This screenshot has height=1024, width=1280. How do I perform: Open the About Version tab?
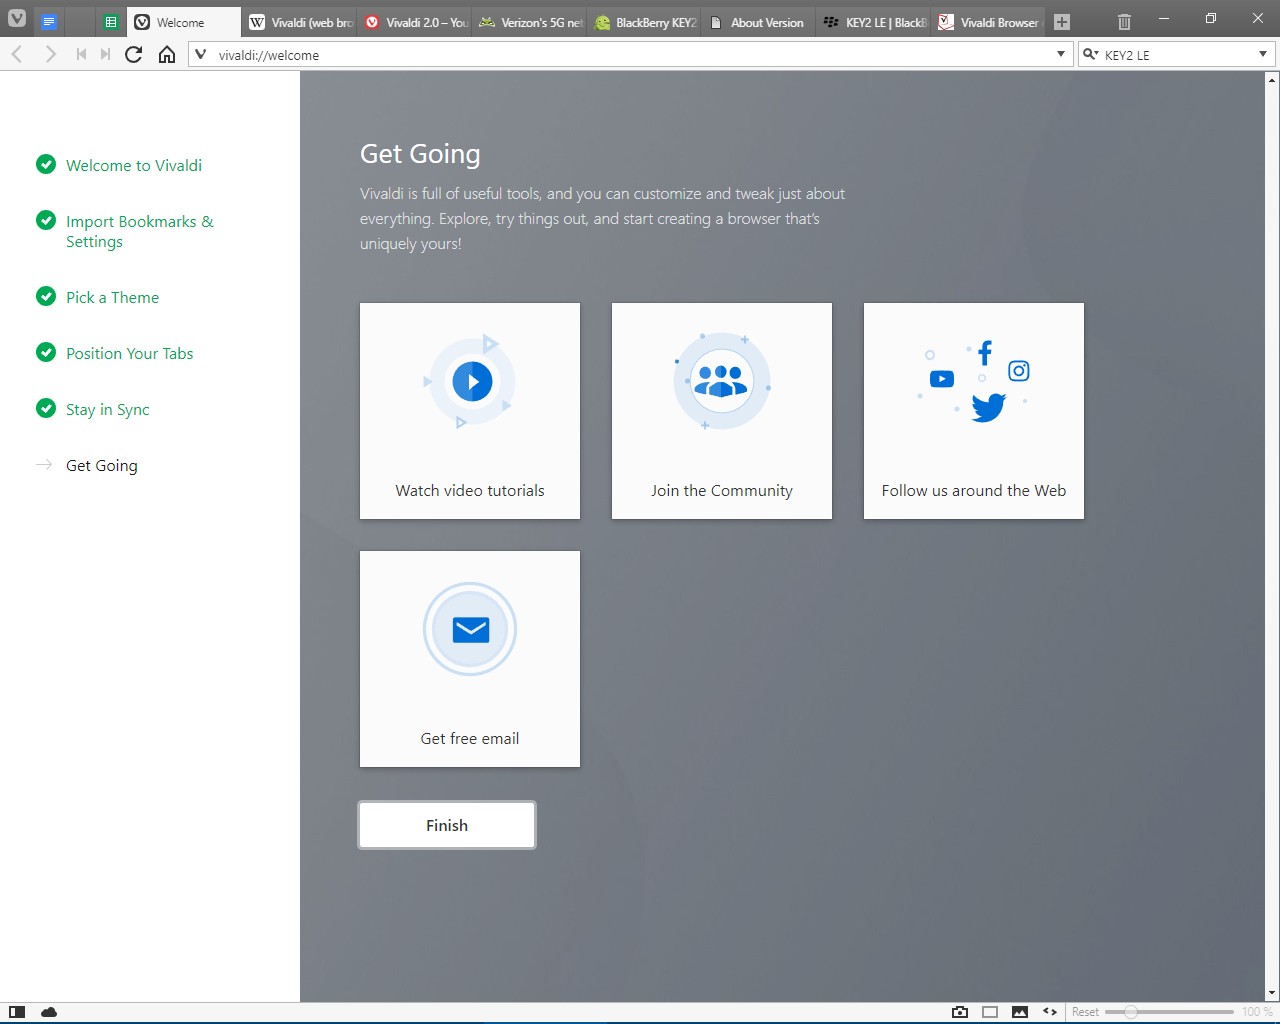(x=760, y=22)
